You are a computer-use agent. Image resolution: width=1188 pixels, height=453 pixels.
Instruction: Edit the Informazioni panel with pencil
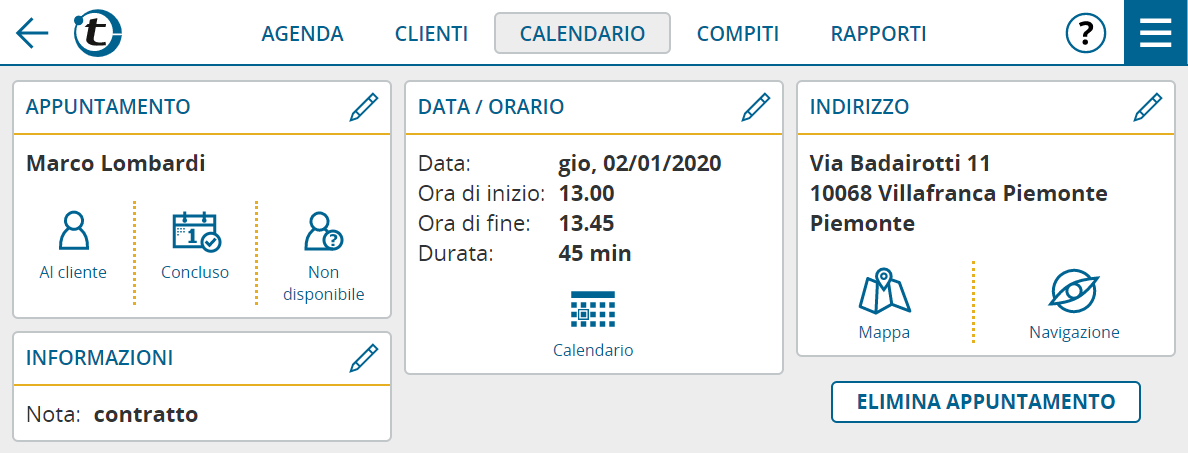coord(364,358)
